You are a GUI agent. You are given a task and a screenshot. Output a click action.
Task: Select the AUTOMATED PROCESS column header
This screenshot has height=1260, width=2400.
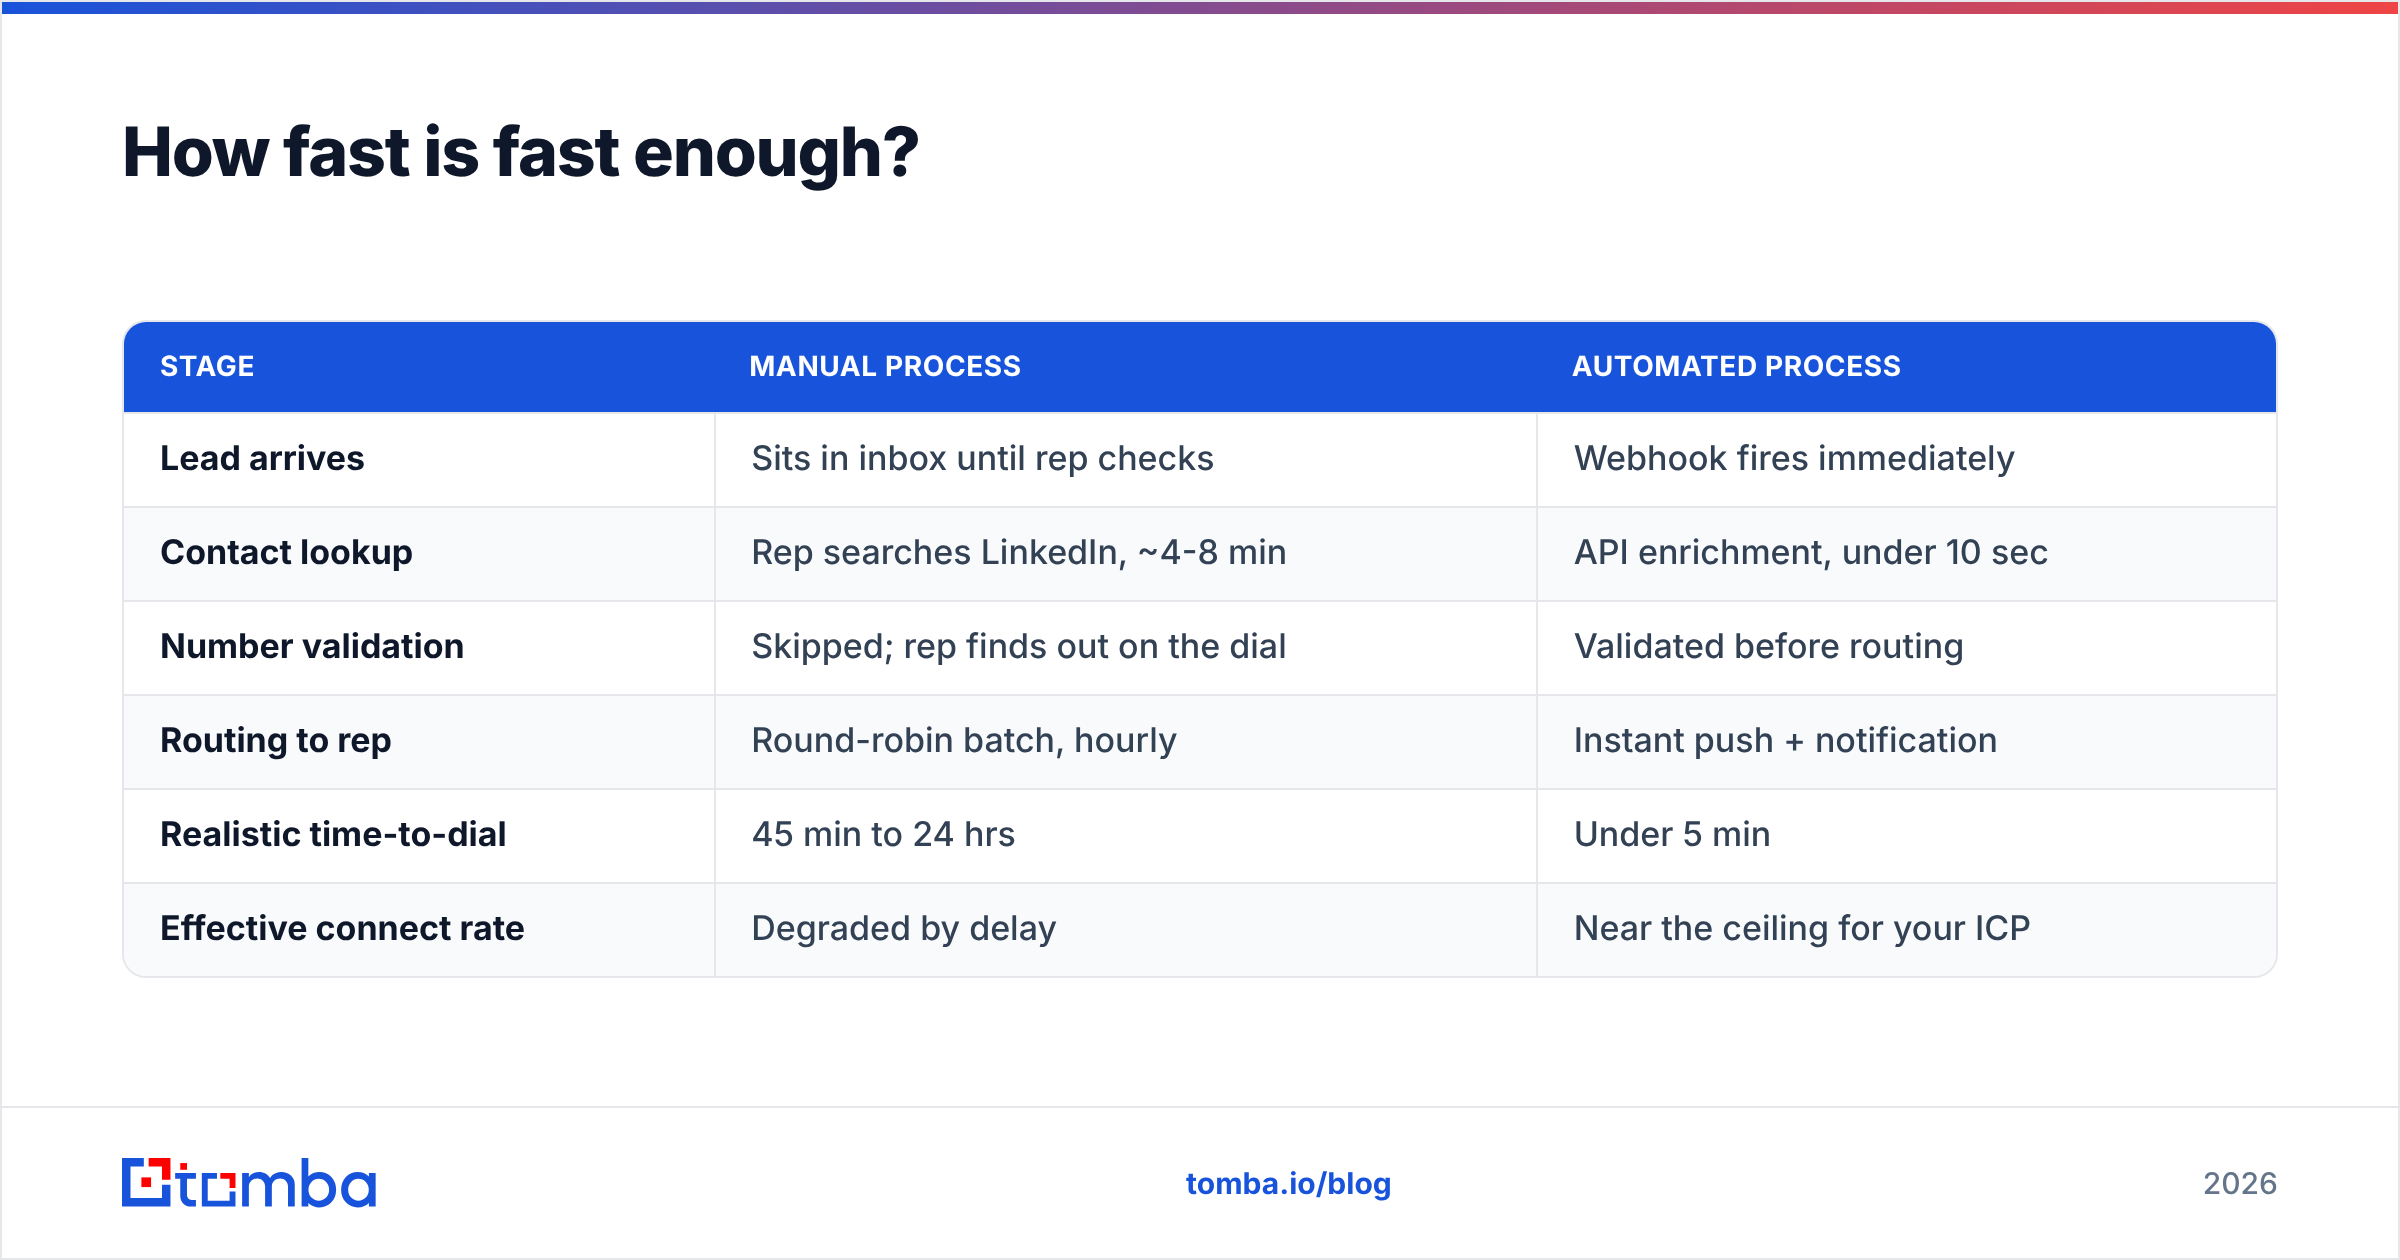tap(1736, 366)
